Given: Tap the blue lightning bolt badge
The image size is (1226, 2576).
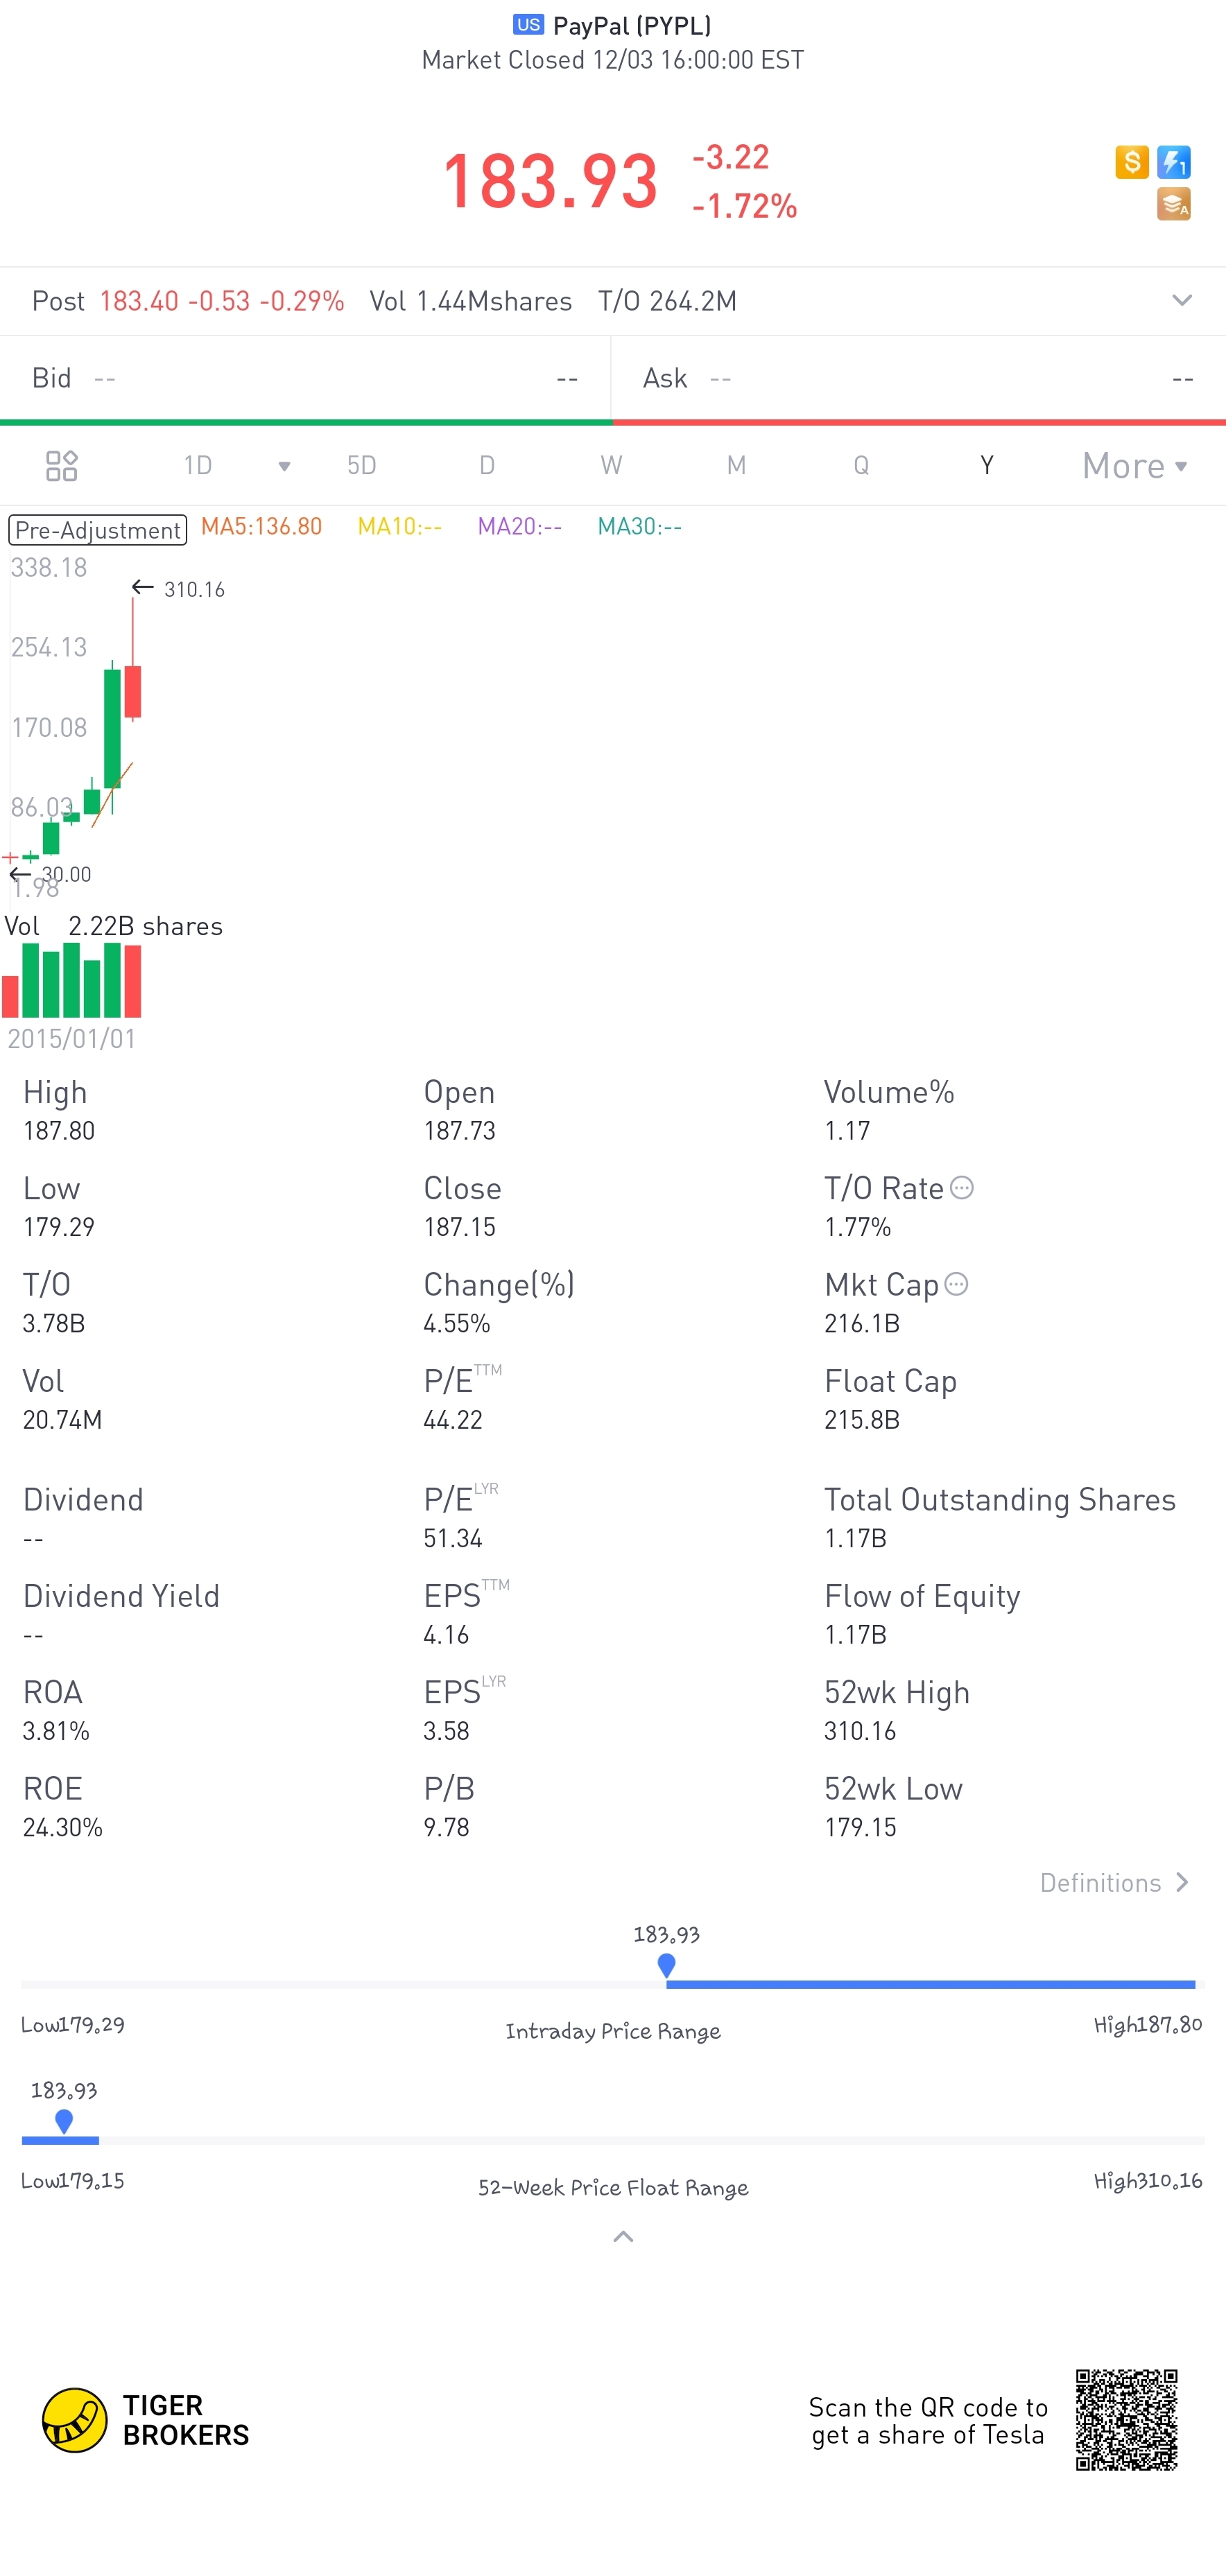Looking at the screenshot, I should coord(1174,162).
